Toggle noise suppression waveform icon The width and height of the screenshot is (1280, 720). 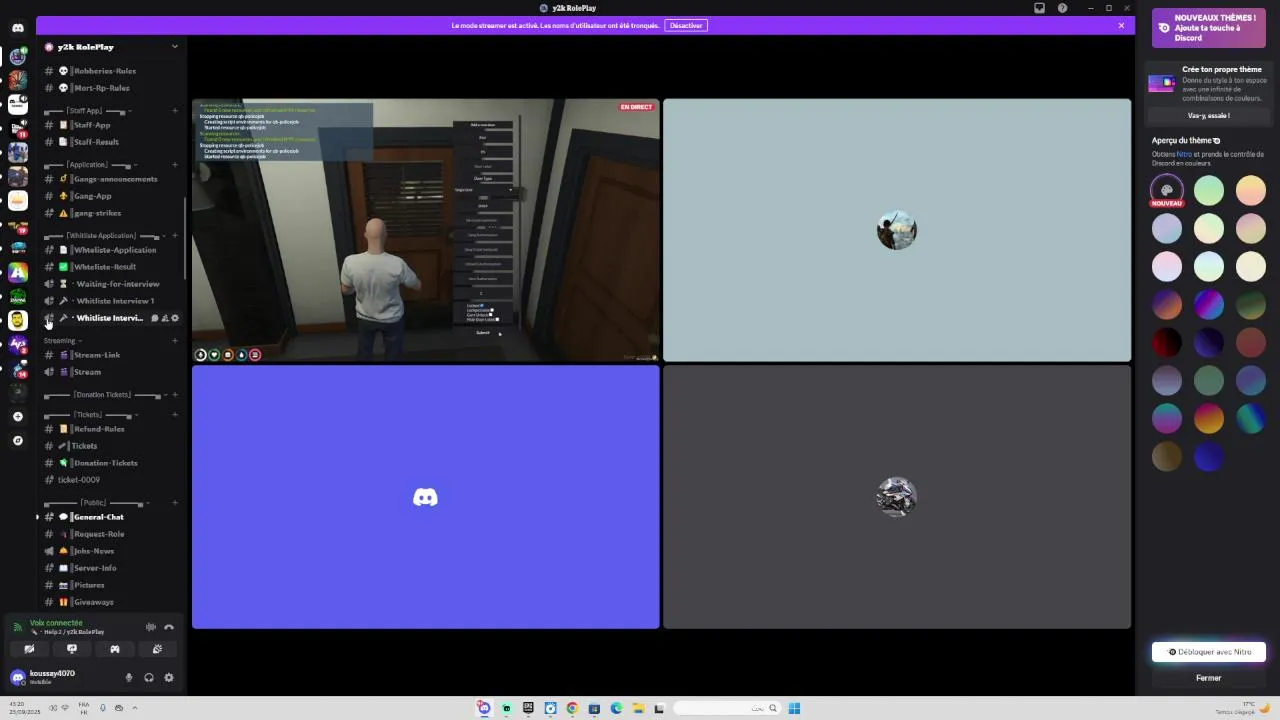pos(151,627)
